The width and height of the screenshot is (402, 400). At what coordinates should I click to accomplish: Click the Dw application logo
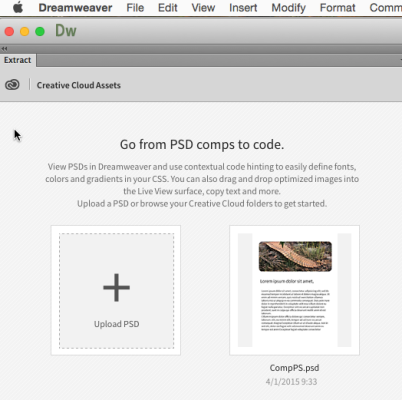[66, 31]
